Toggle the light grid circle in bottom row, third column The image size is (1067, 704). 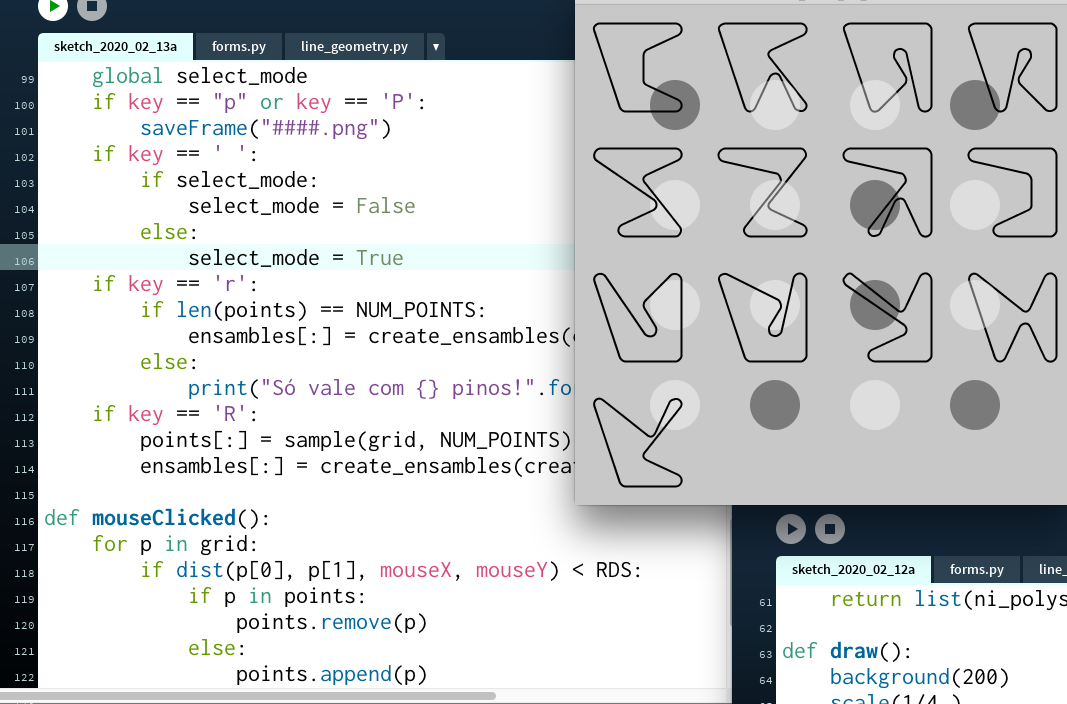pyautogui.click(x=875, y=405)
